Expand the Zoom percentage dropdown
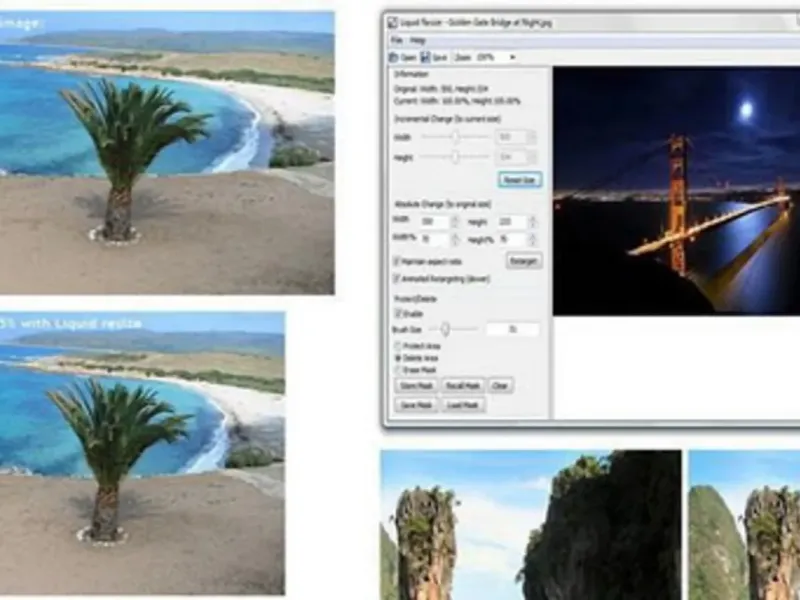The width and height of the screenshot is (800, 600). [513, 57]
